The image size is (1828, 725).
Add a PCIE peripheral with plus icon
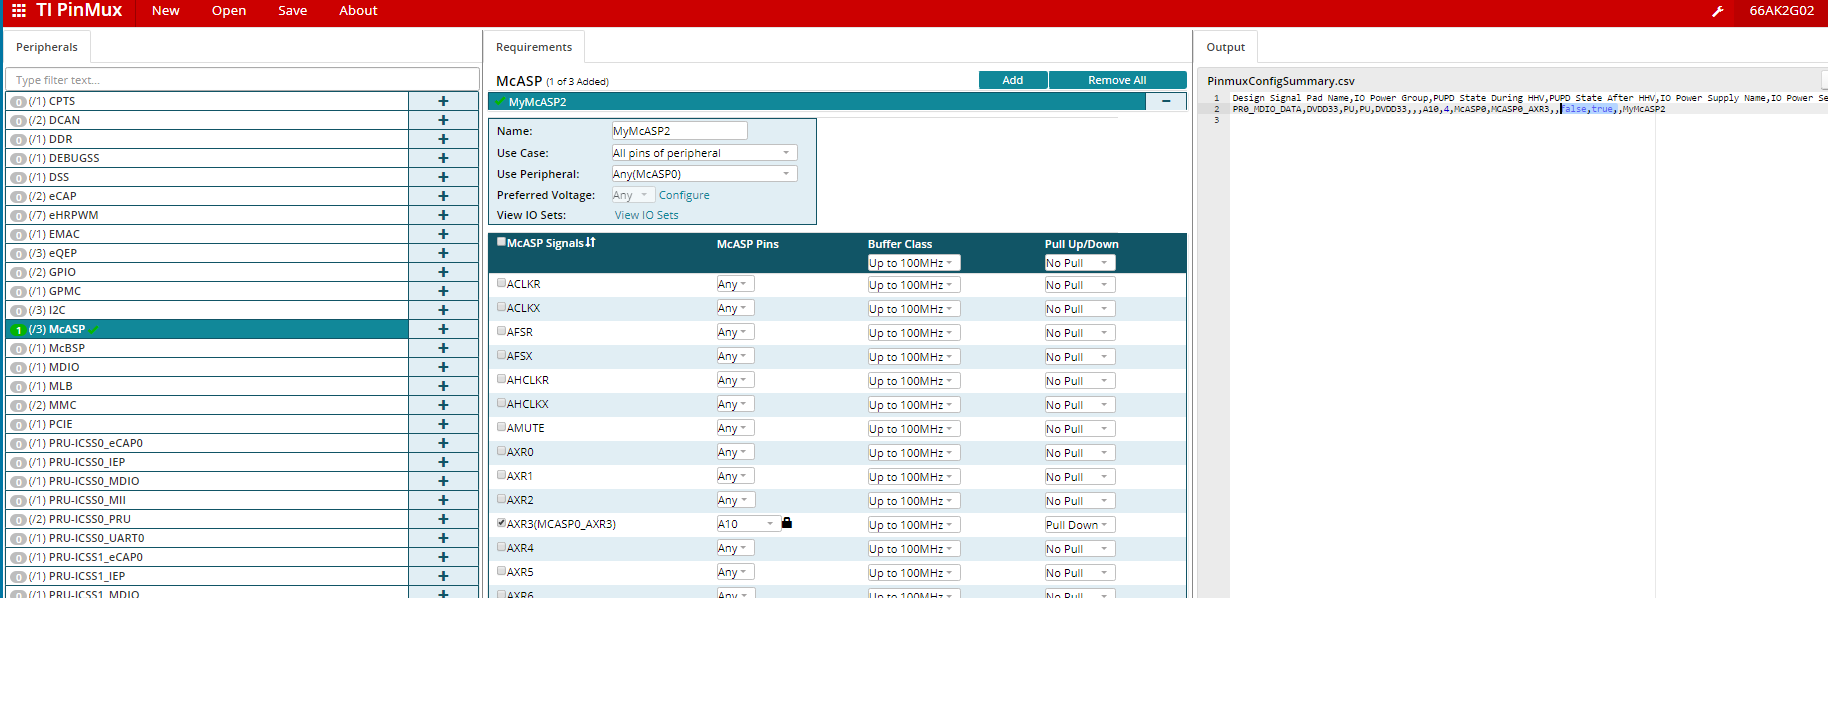[443, 424]
